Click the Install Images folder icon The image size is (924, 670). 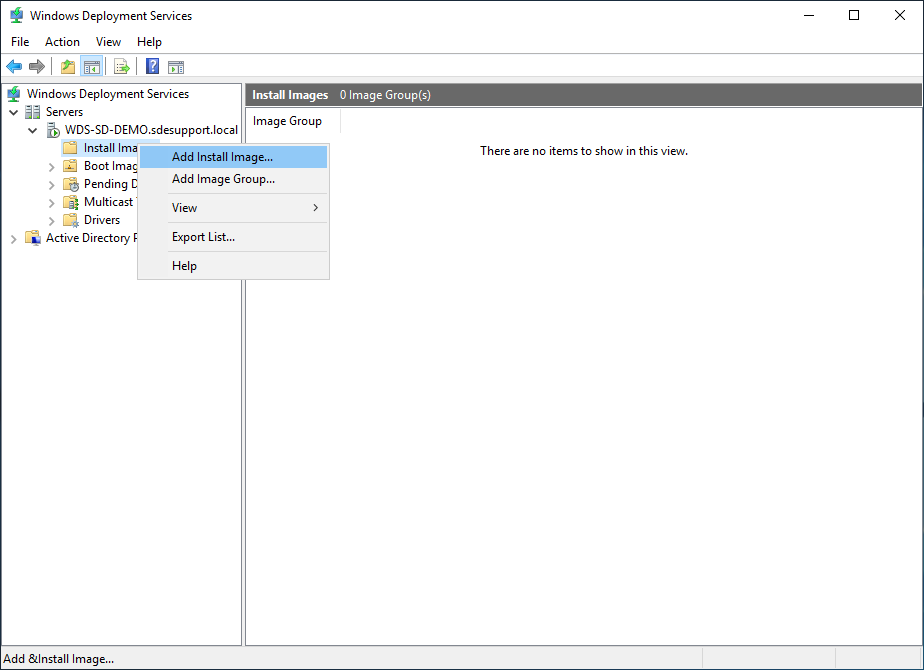pyautogui.click(x=70, y=148)
